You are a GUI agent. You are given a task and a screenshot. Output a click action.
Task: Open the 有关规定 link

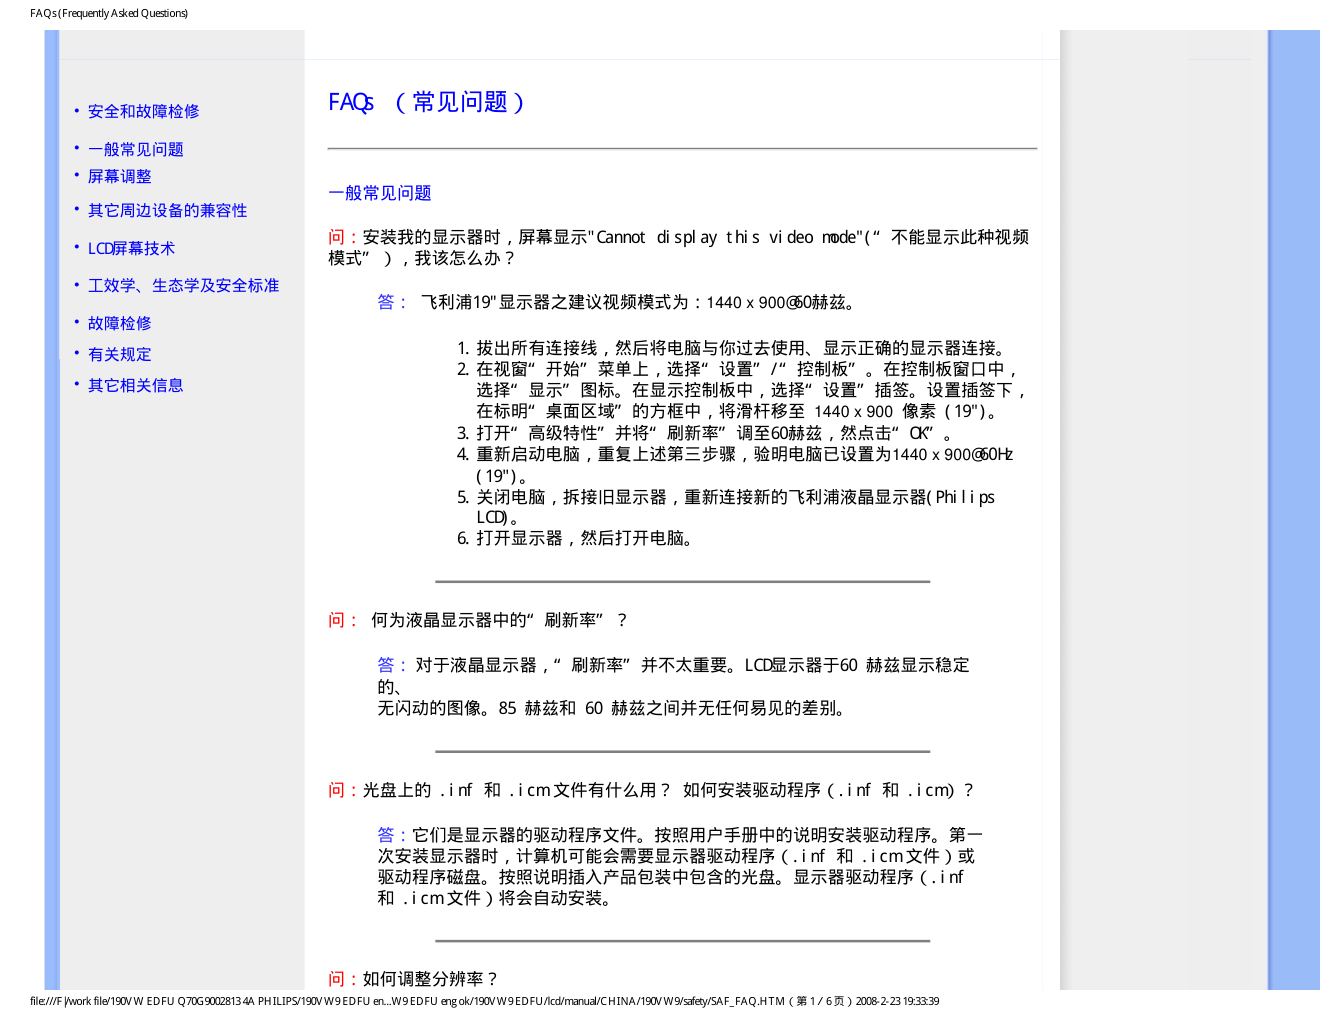tap(119, 354)
